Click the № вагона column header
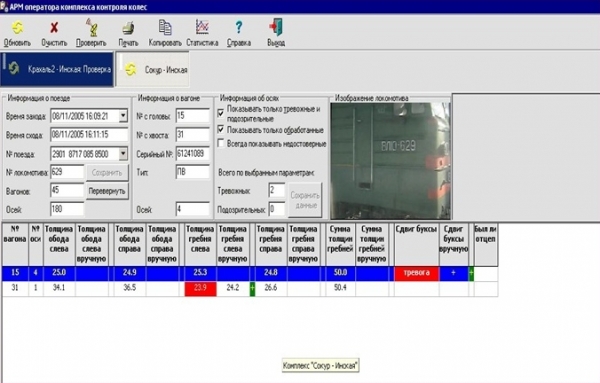 (15, 245)
